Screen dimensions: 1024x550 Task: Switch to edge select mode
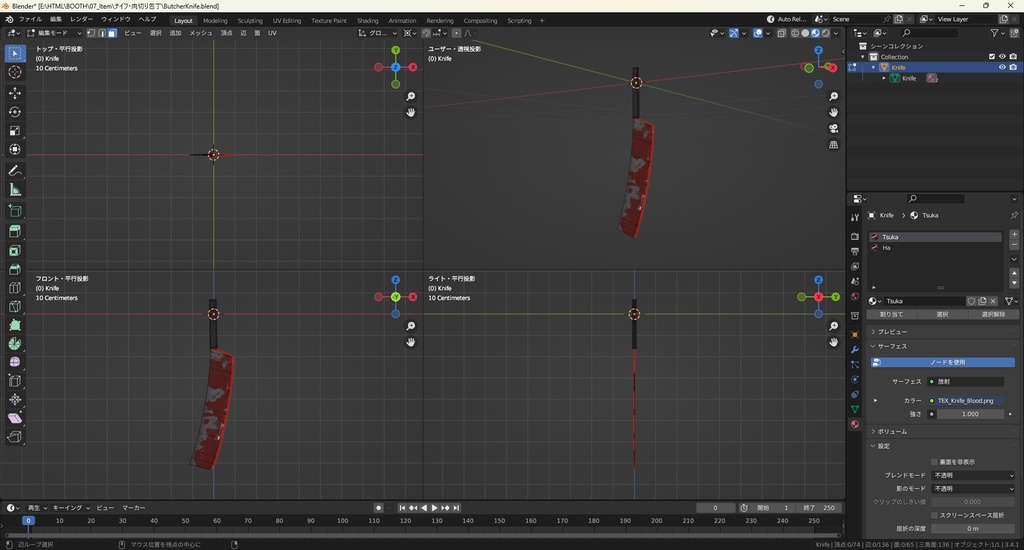102,33
